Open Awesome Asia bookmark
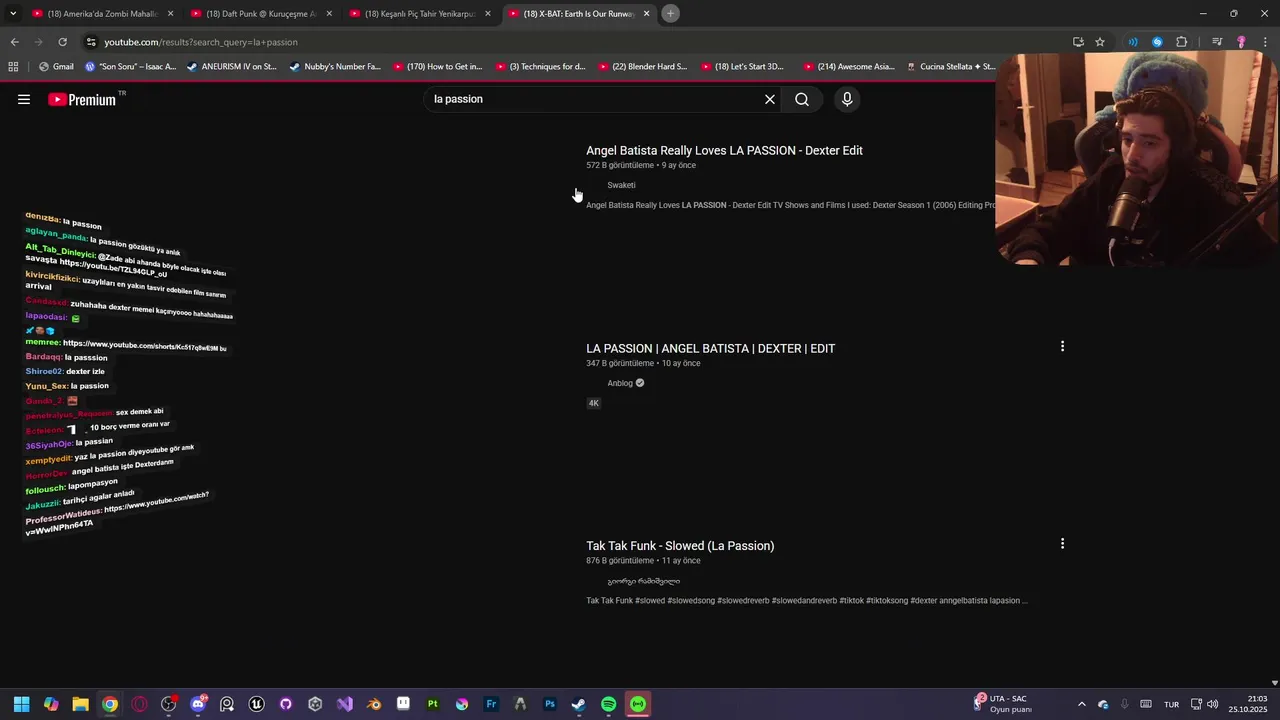The height and width of the screenshot is (720, 1280). pyautogui.click(x=848, y=67)
